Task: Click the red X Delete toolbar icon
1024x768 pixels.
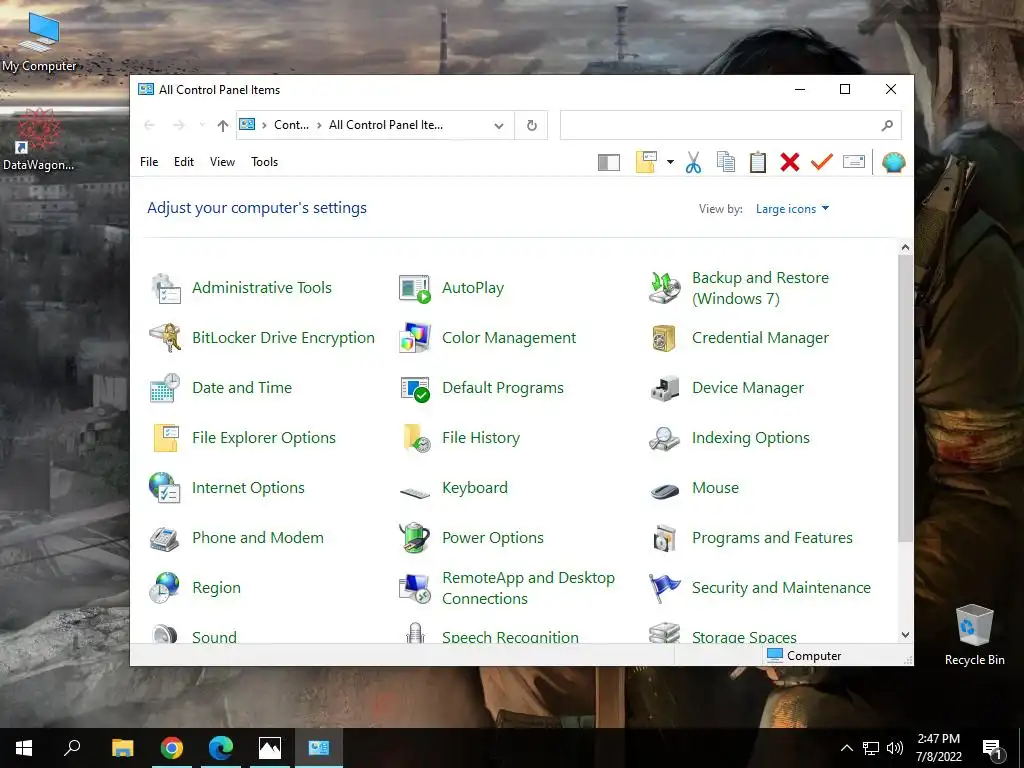Action: click(790, 162)
